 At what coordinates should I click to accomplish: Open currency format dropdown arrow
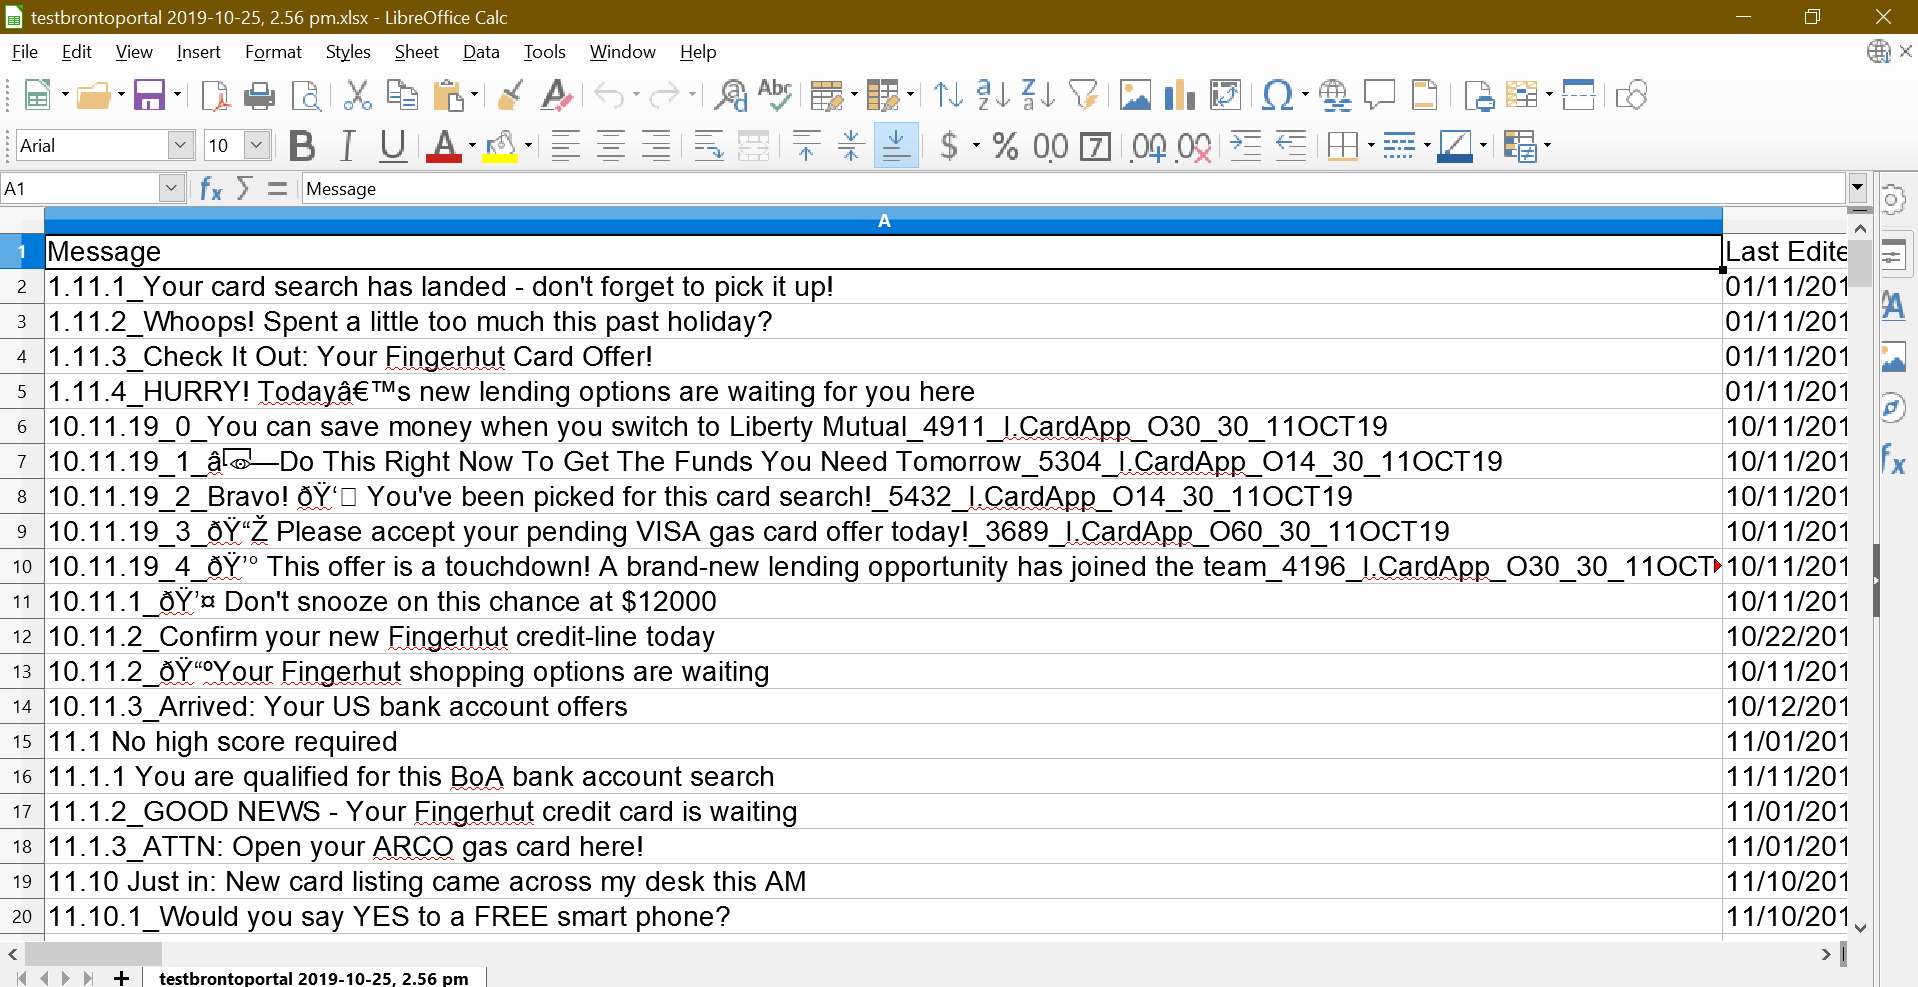(x=977, y=146)
